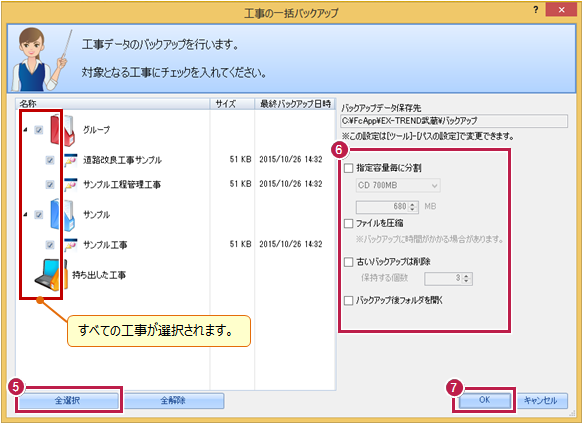
Task: Collapse the グループ tree node
Action: pyautogui.click(x=25, y=130)
